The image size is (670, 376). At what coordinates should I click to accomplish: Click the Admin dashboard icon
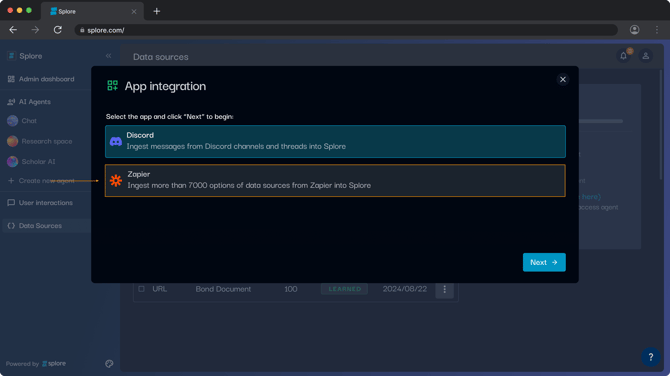tap(11, 79)
